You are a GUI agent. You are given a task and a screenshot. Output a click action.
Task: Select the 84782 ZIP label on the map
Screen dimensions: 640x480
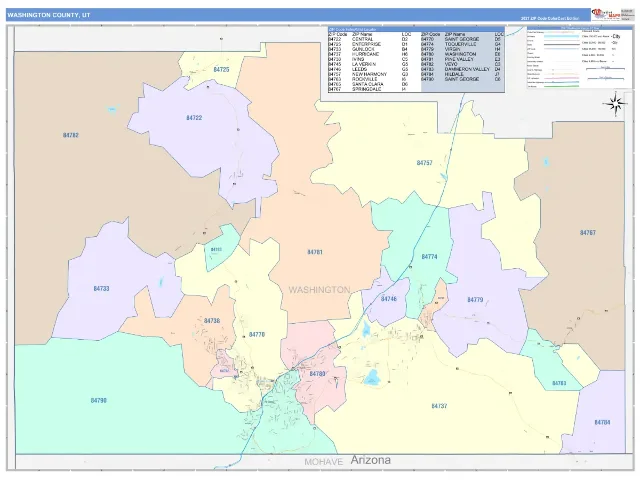click(71, 135)
